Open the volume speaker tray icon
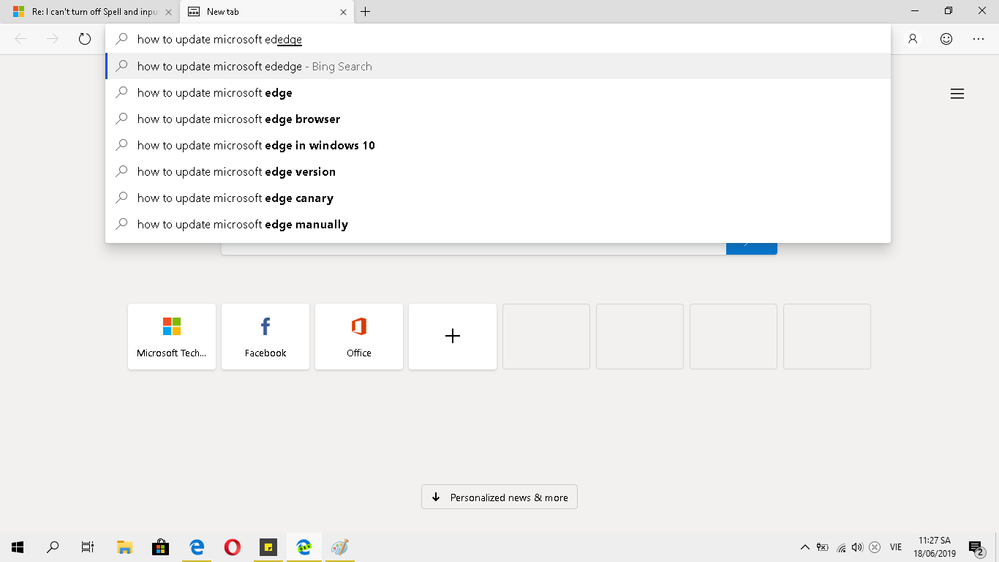Image resolution: width=999 pixels, height=562 pixels. click(x=858, y=547)
